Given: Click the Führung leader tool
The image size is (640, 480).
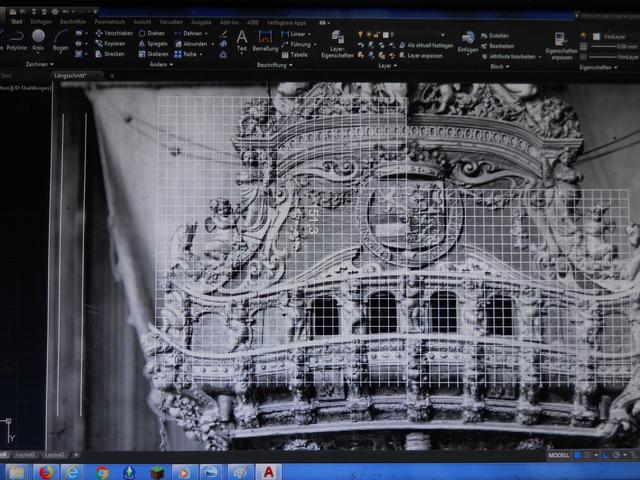Looking at the screenshot, I should click(296, 44).
